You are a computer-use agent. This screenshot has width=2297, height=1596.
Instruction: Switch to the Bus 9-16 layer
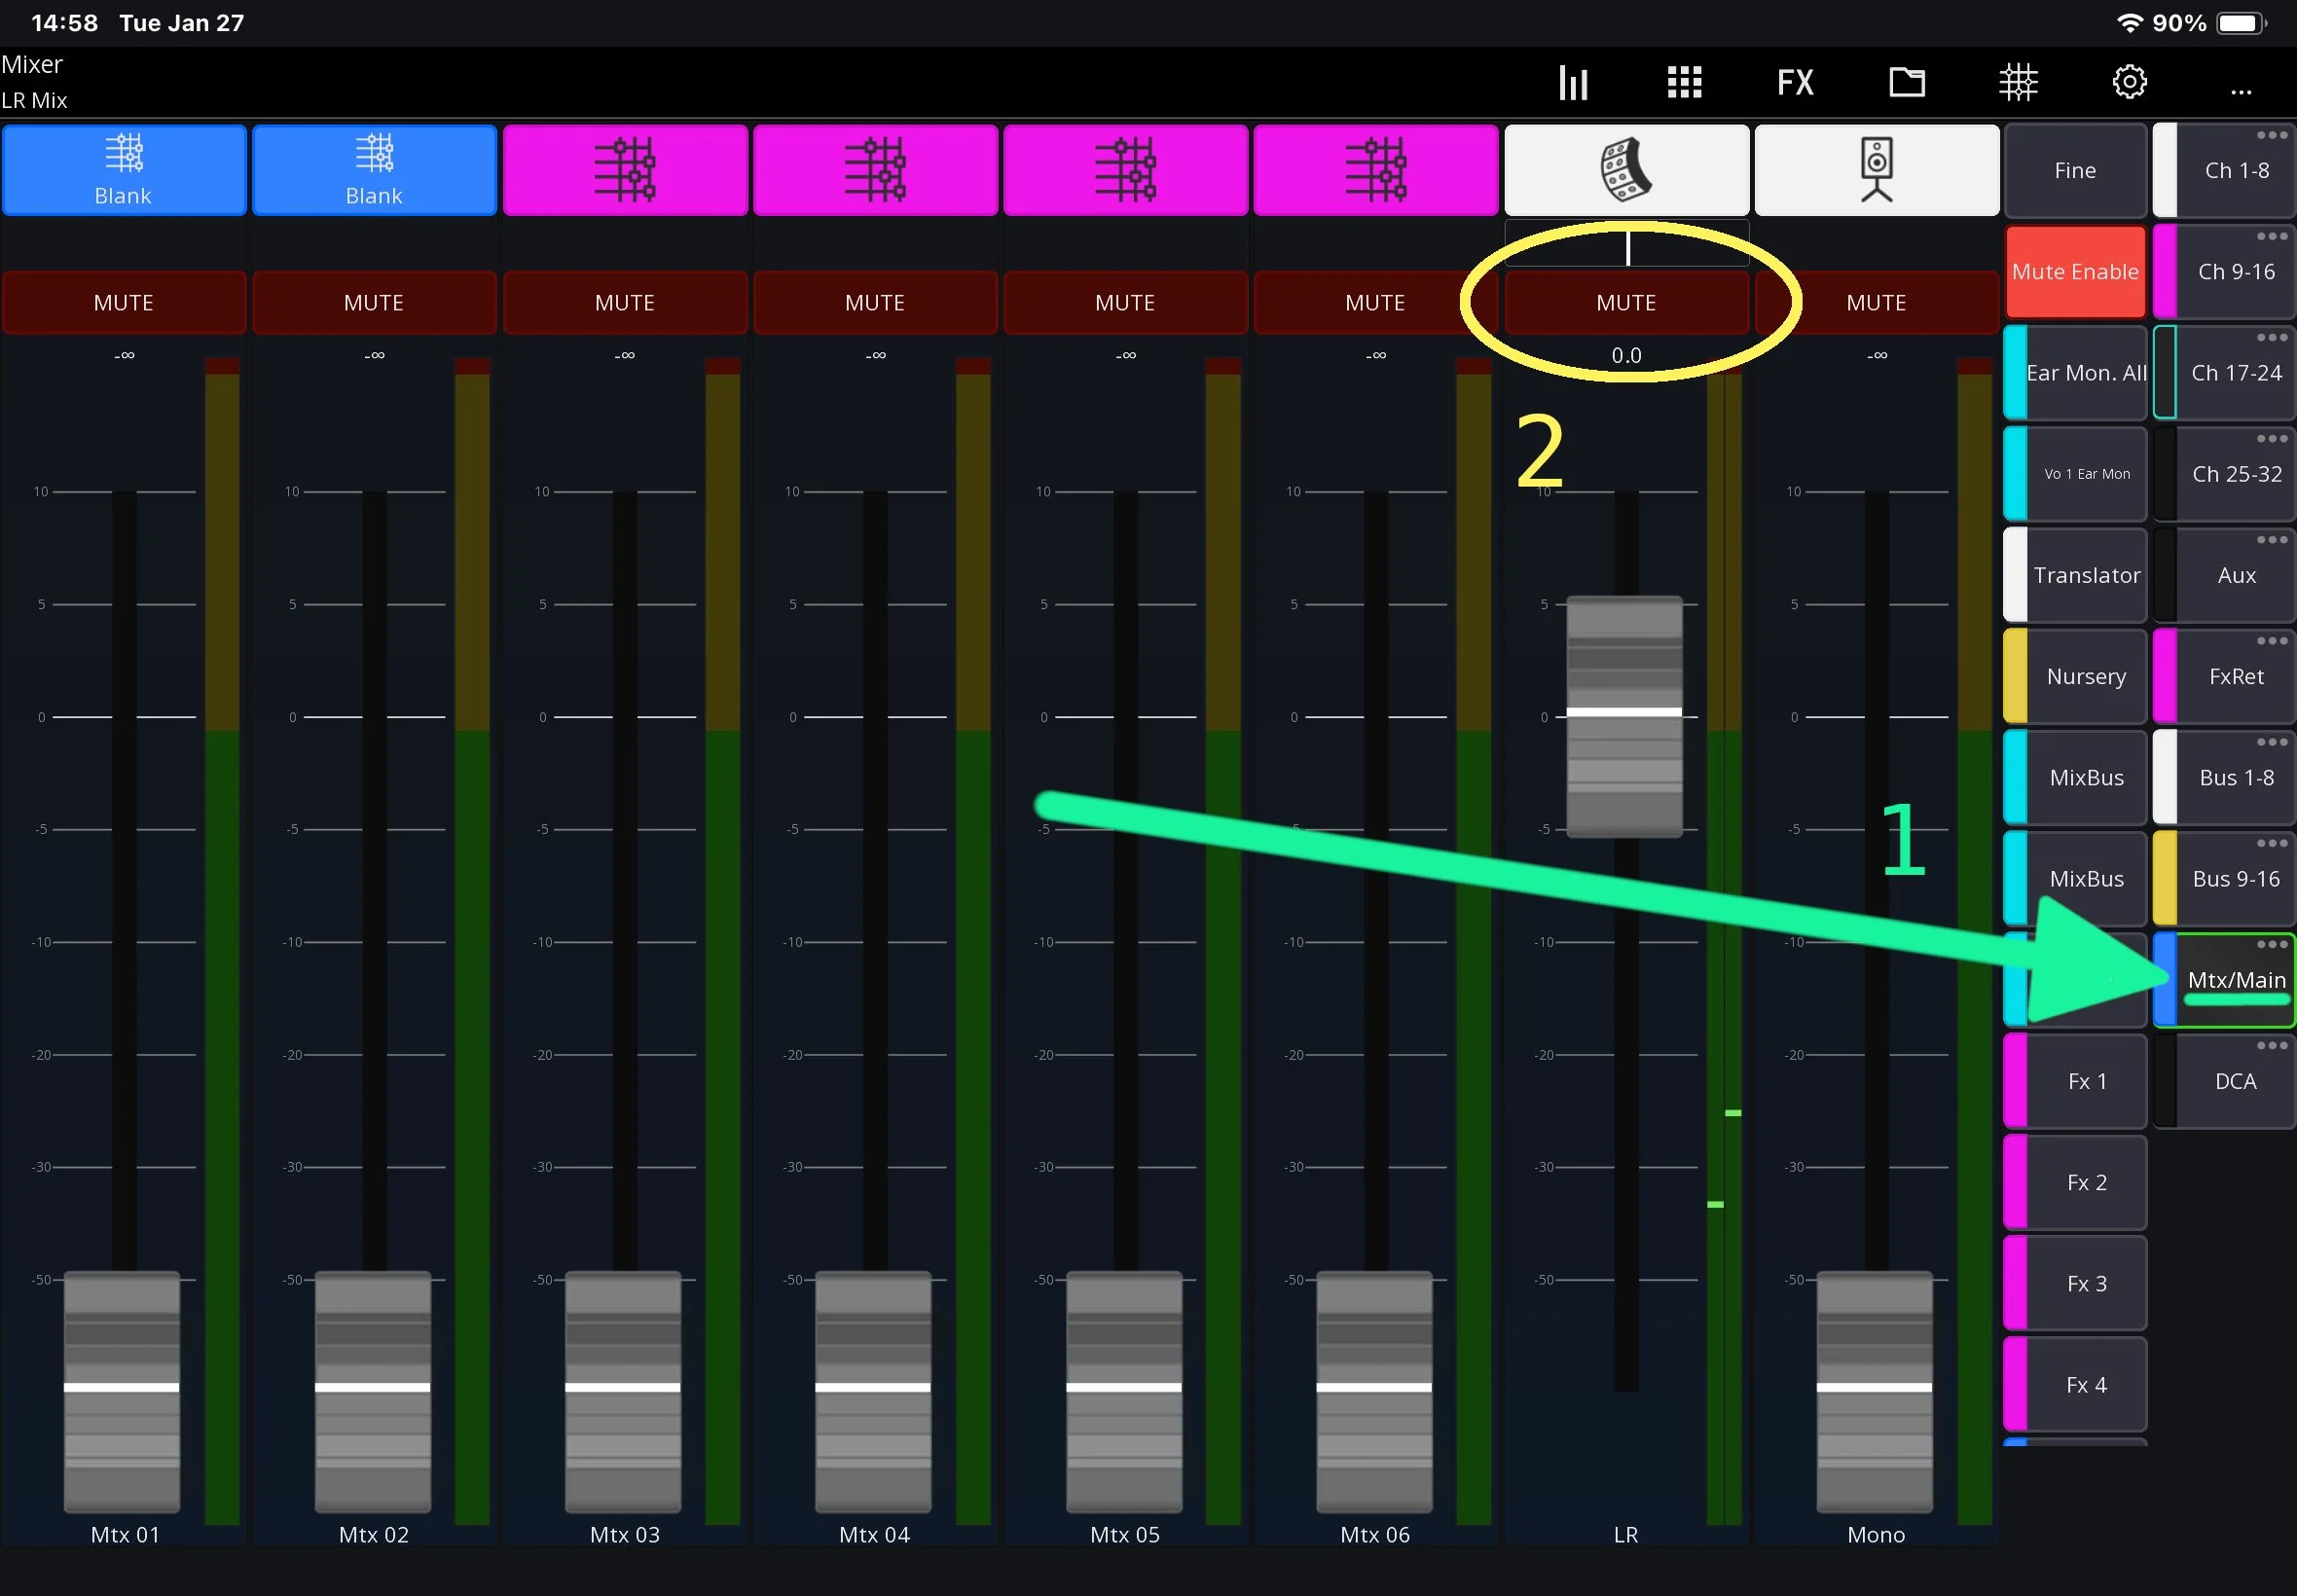(x=2235, y=879)
